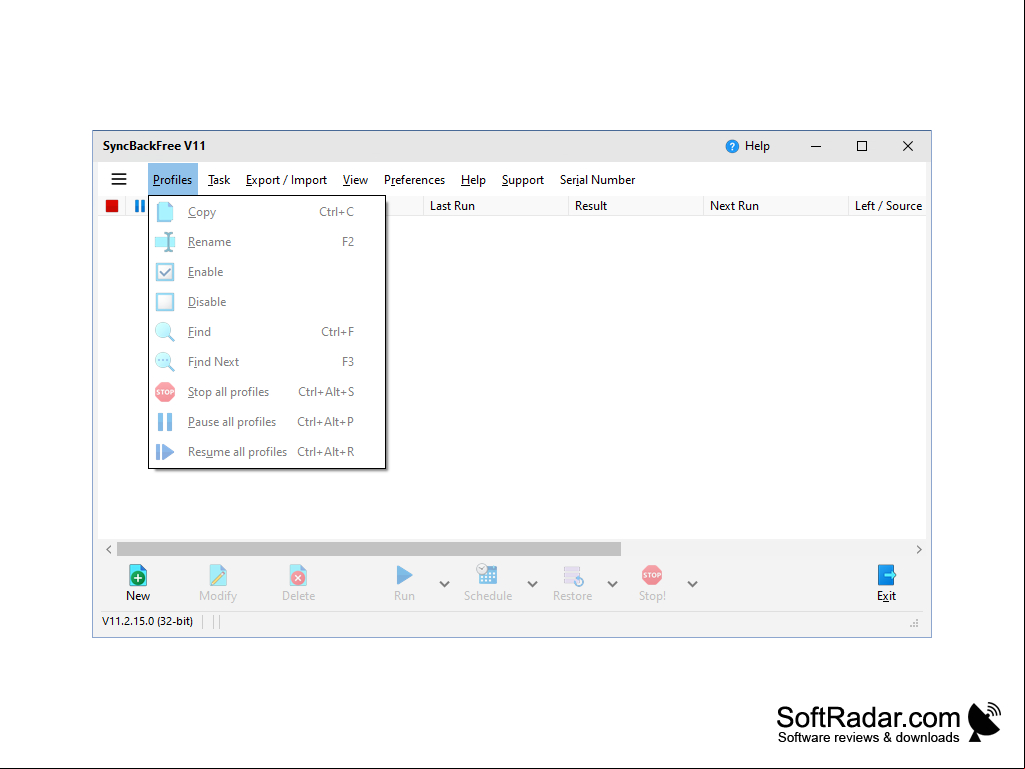
Task: Click the Delete profile icon
Action: click(298, 575)
